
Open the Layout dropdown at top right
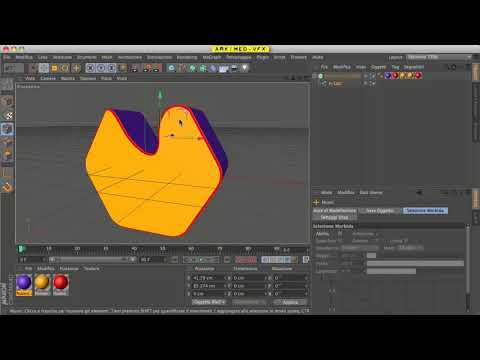(x=438, y=57)
